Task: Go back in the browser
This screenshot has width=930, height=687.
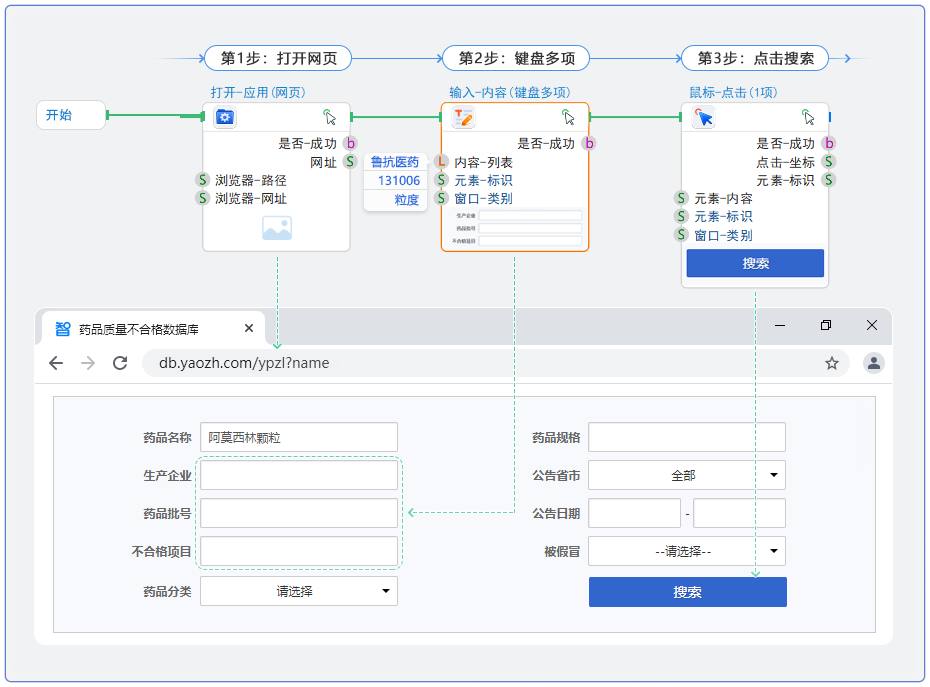Action: coord(56,363)
